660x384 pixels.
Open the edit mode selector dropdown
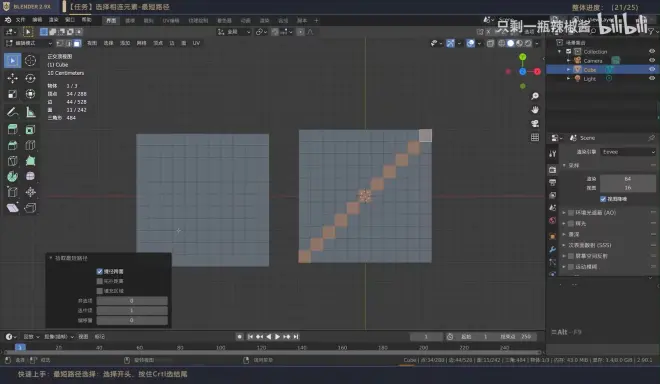coord(29,43)
